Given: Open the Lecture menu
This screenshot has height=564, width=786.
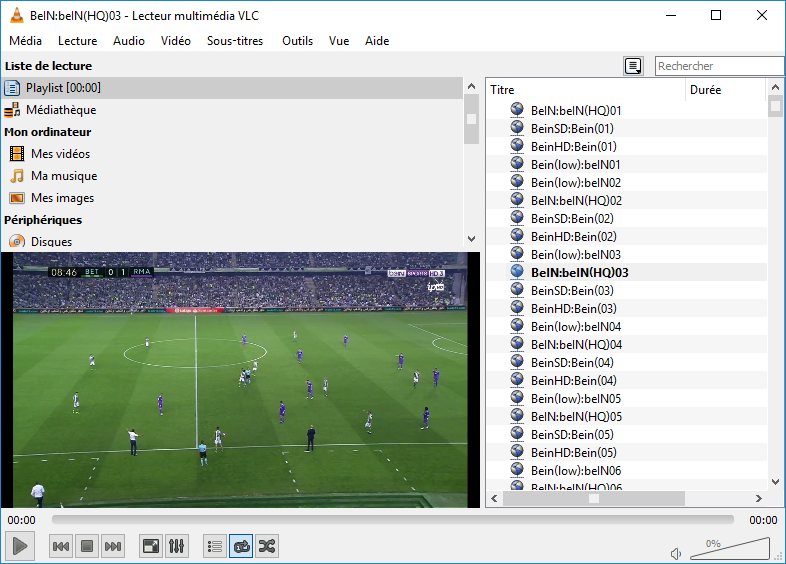Looking at the screenshot, I should [78, 41].
